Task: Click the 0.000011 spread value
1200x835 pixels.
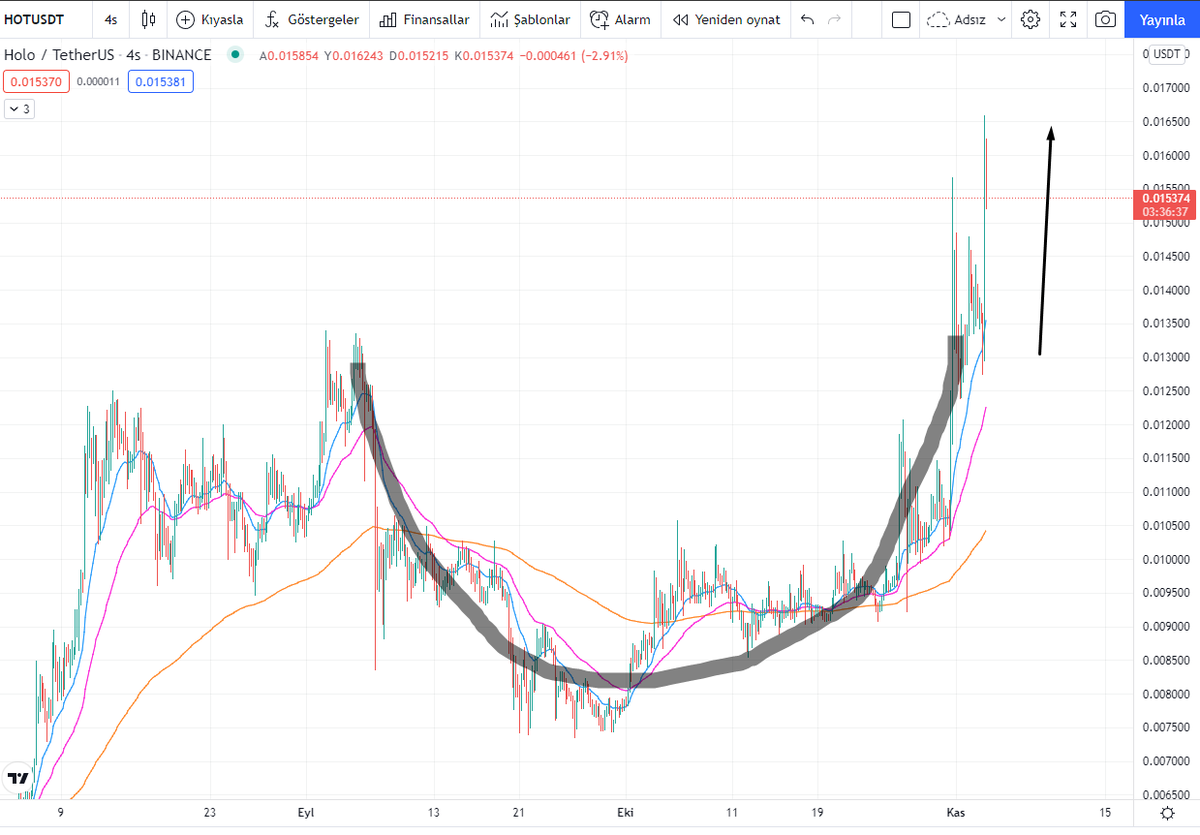Action: click(x=98, y=82)
